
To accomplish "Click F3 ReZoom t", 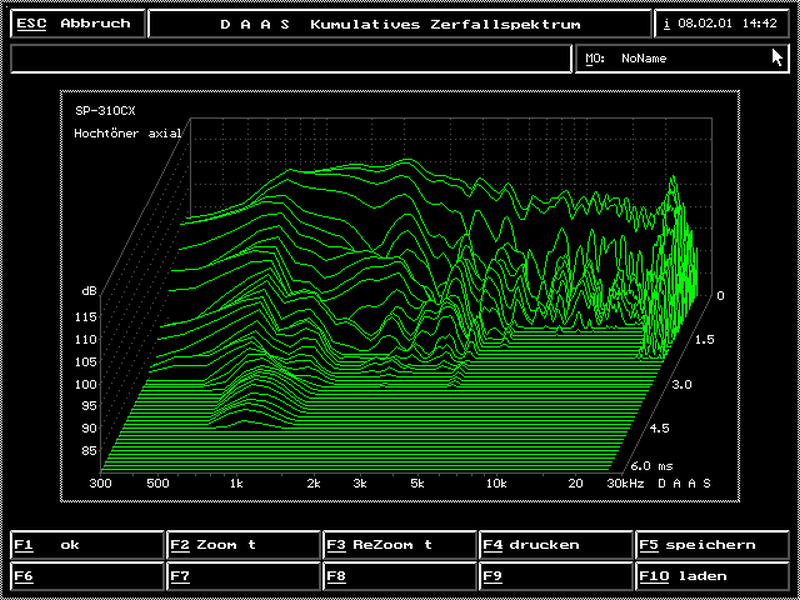I will pos(400,545).
